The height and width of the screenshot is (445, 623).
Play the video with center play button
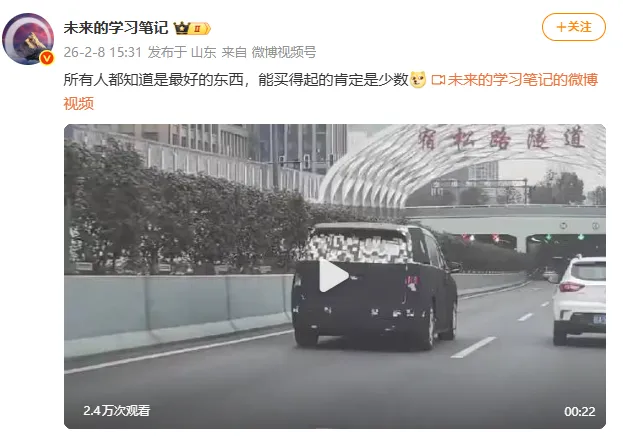(333, 276)
